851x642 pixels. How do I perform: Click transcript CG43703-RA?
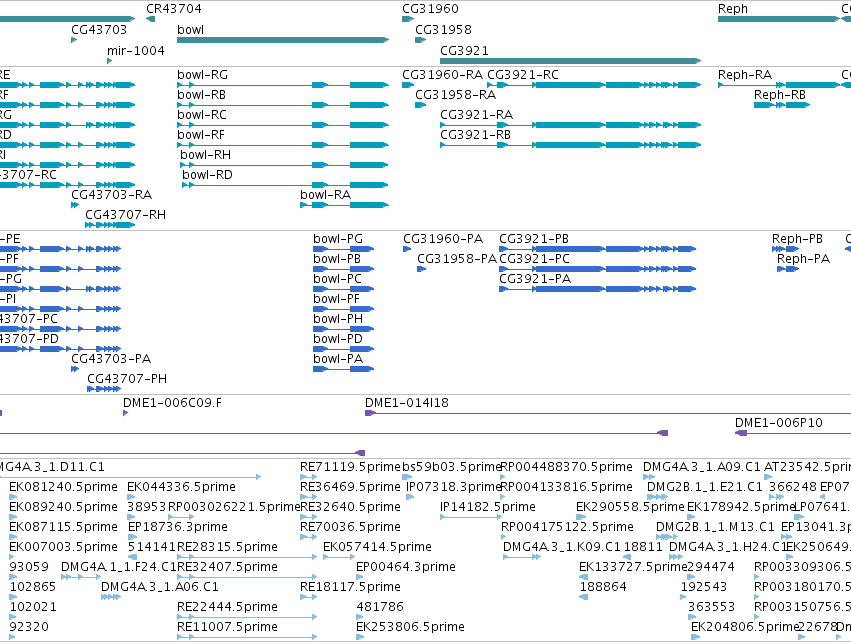(75, 205)
